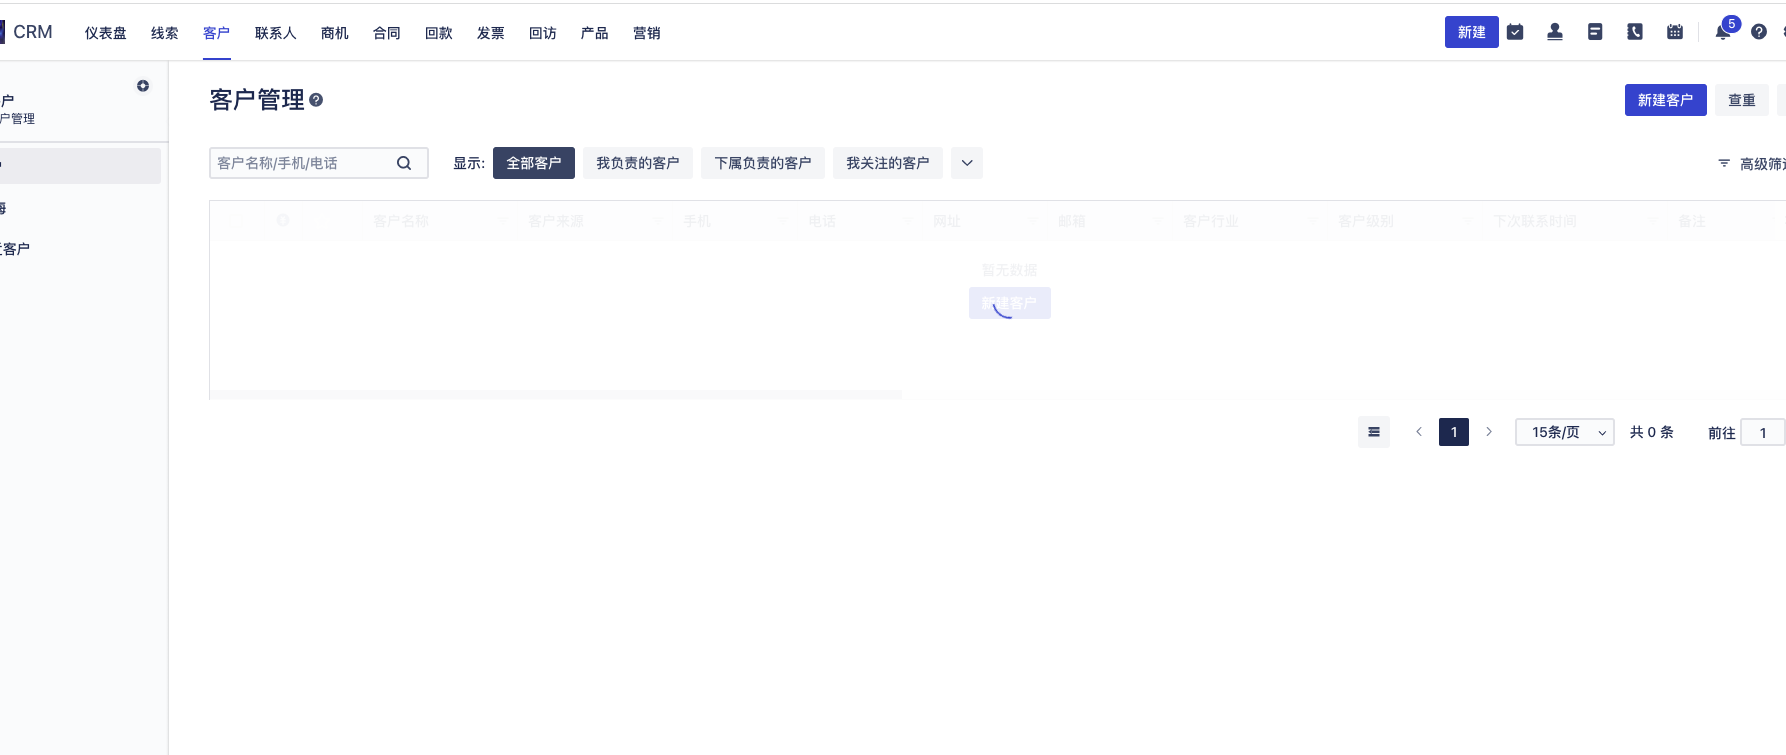The height and width of the screenshot is (755, 1786).
Task: Open notifications bell with badge 5
Action: point(1723,32)
